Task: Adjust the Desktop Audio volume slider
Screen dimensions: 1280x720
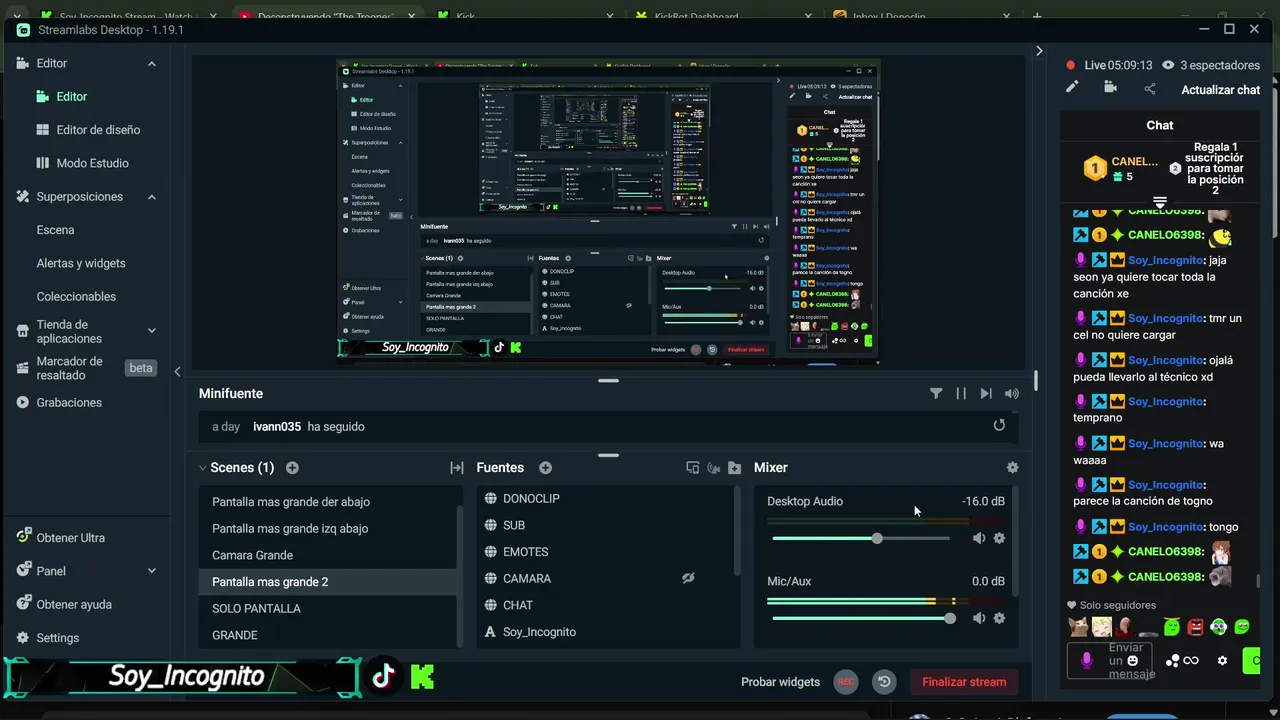Action: click(x=861, y=538)
